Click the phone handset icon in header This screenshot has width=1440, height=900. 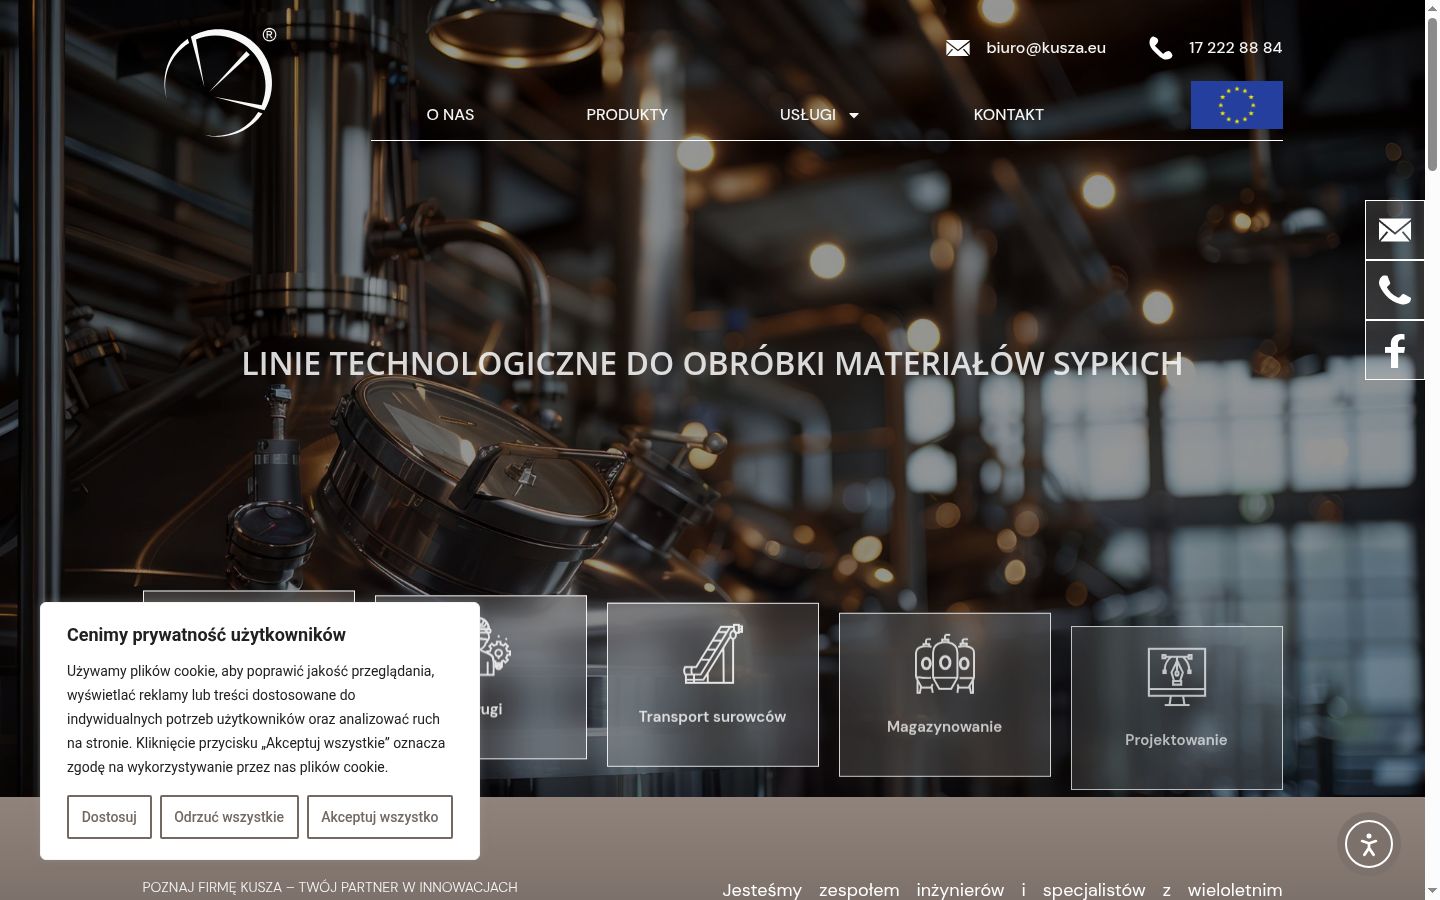[1161, 48]
